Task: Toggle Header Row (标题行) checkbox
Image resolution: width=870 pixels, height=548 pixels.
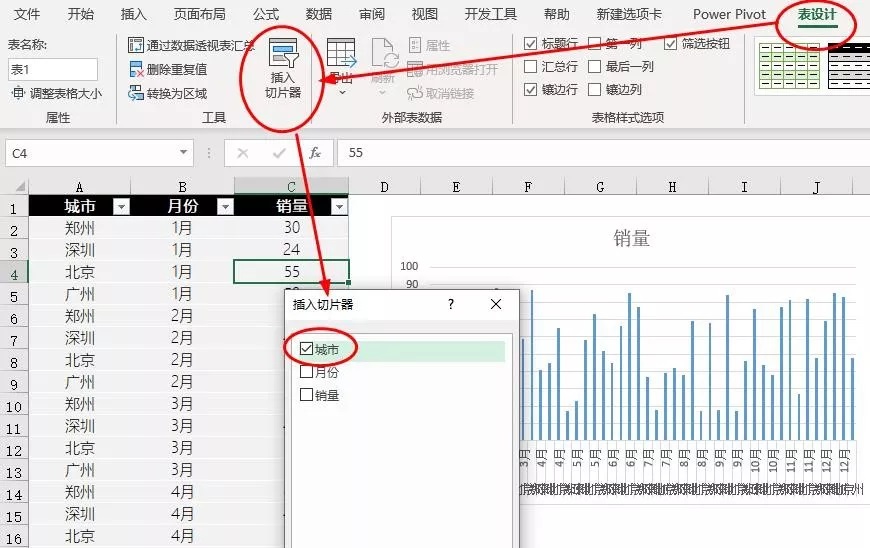Action: click(x=530, y=43)
